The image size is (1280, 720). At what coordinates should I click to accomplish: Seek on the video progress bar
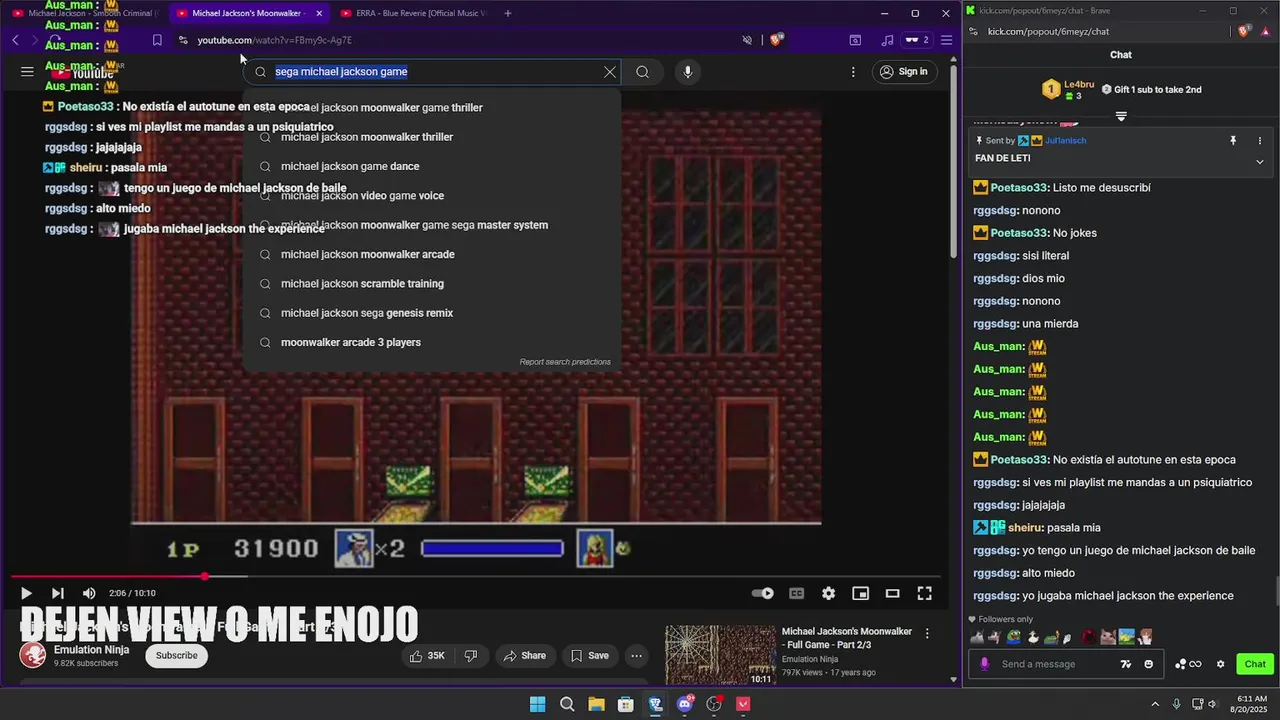(476, 576)
